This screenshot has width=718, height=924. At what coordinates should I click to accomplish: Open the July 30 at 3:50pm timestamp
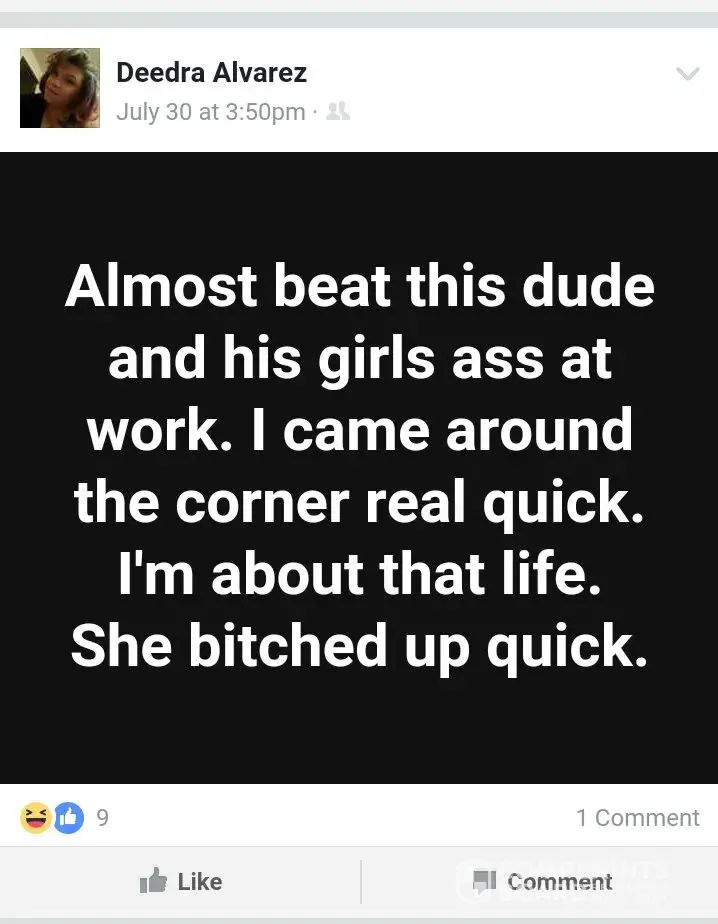pyautogui.click(x=211, y=112)
